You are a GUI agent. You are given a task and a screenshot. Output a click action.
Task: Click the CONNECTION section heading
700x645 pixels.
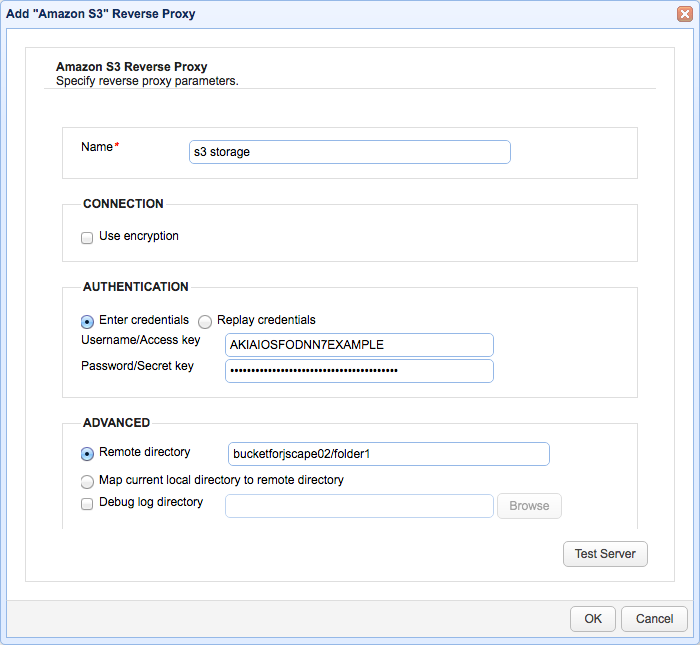(123, 204)
